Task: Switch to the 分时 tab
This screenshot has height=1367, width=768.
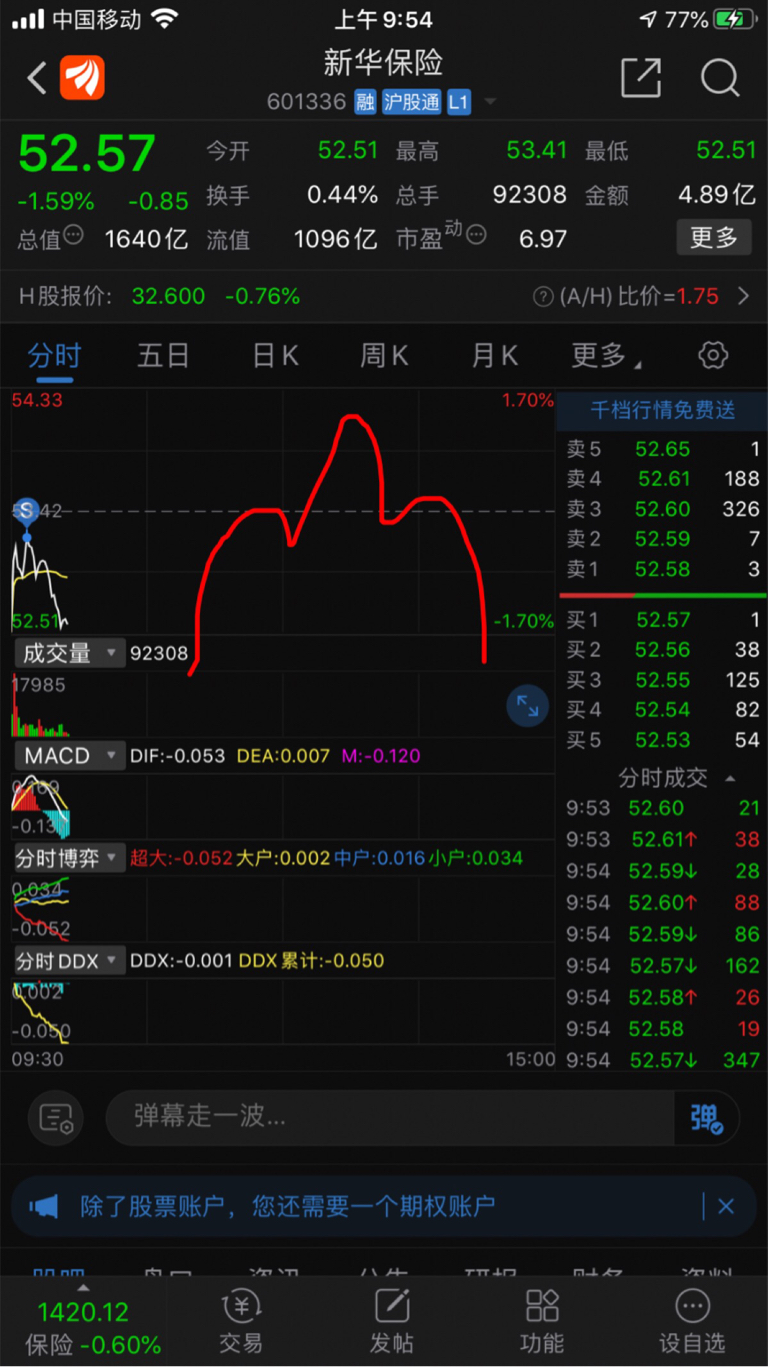Action: click(54, 355)
